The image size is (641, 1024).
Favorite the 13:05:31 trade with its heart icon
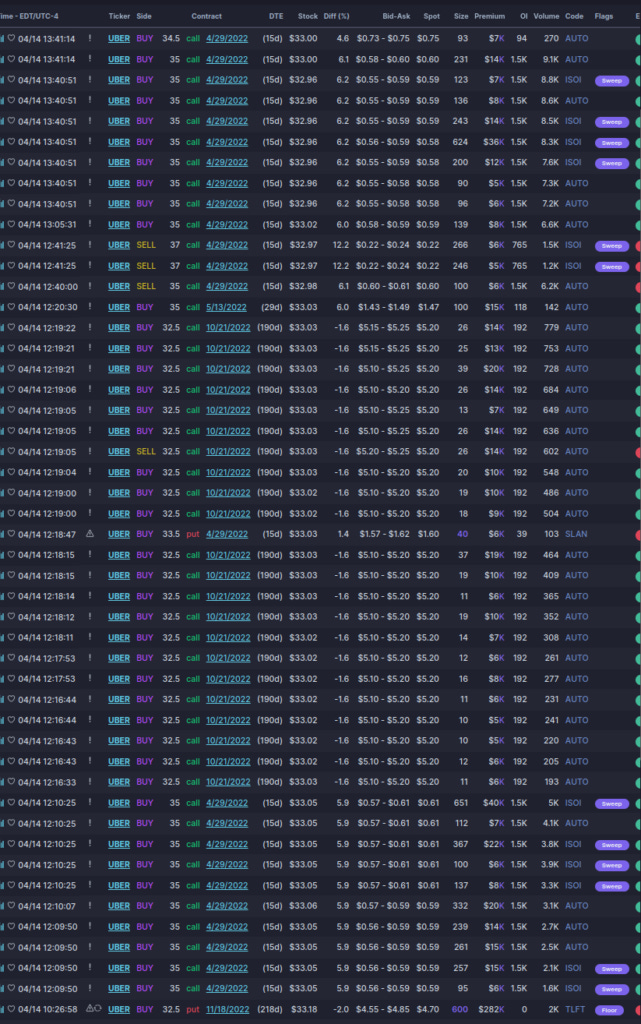tap(11, 224)
